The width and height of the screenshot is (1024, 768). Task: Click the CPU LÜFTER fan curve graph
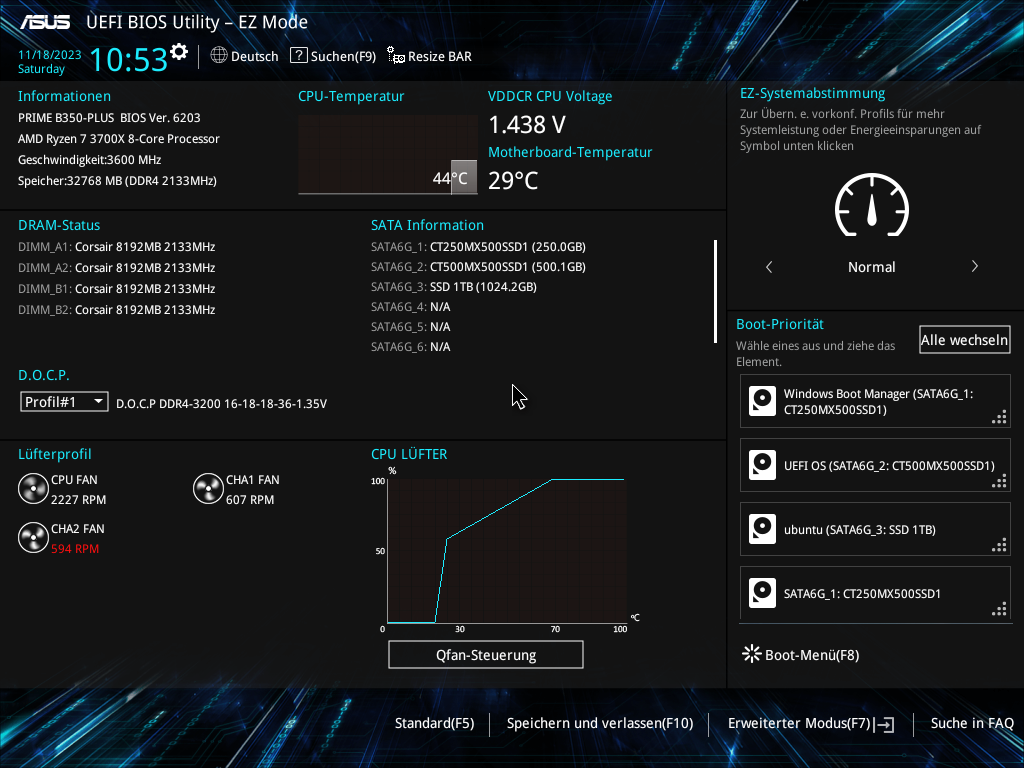507,551
